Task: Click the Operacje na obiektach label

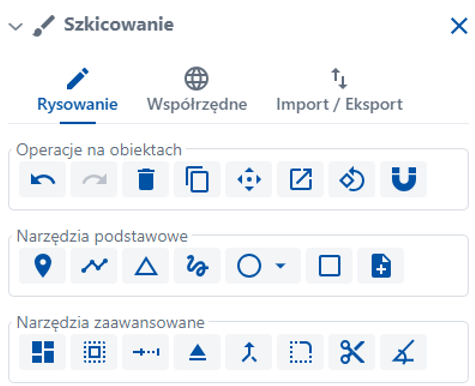Action: click(99, 150)
